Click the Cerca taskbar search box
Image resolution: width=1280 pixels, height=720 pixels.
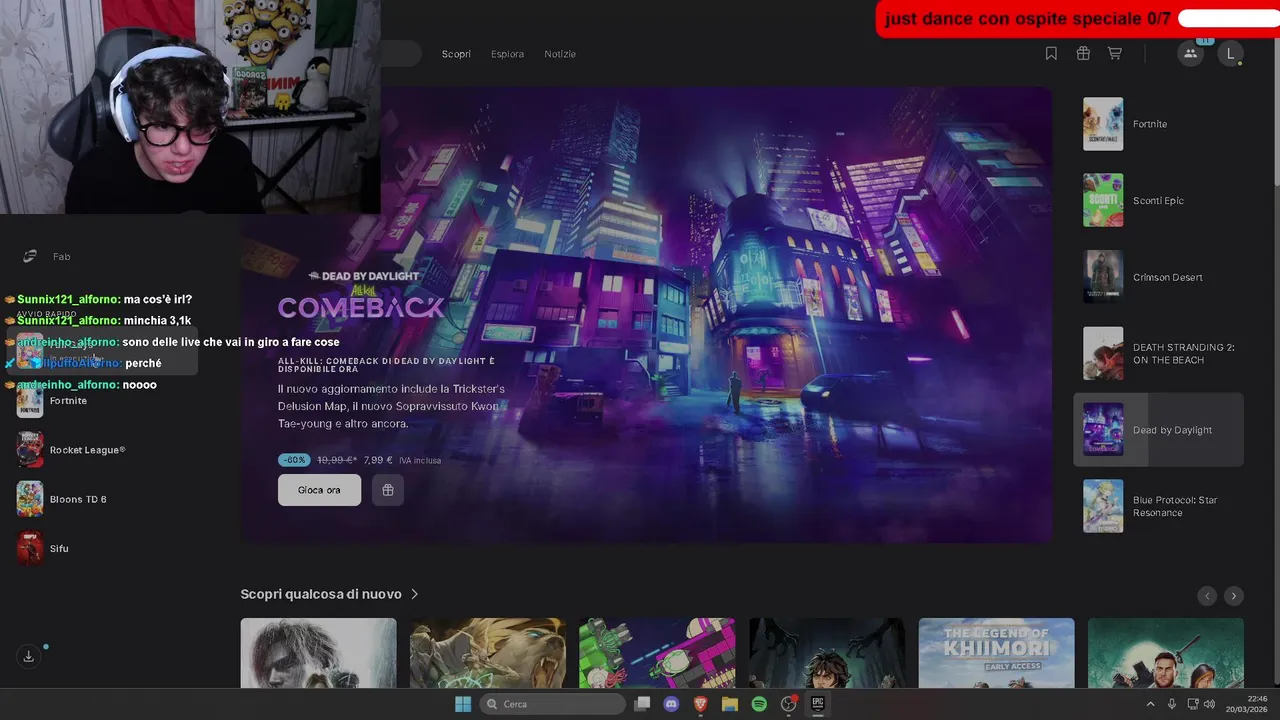coord(553,704)
